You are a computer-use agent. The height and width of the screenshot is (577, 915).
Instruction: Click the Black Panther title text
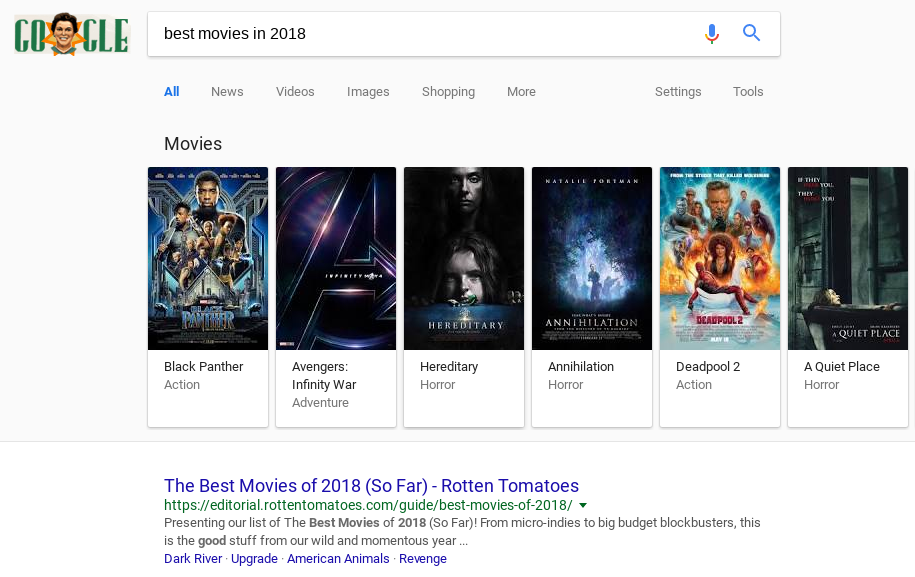[x=203, y=366]
